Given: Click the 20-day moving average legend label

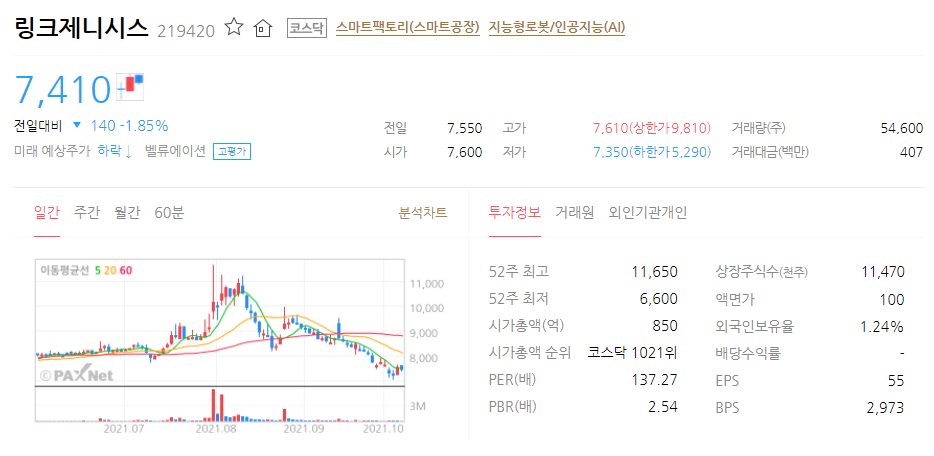Looking at the screenshot, I should (110, 271).
